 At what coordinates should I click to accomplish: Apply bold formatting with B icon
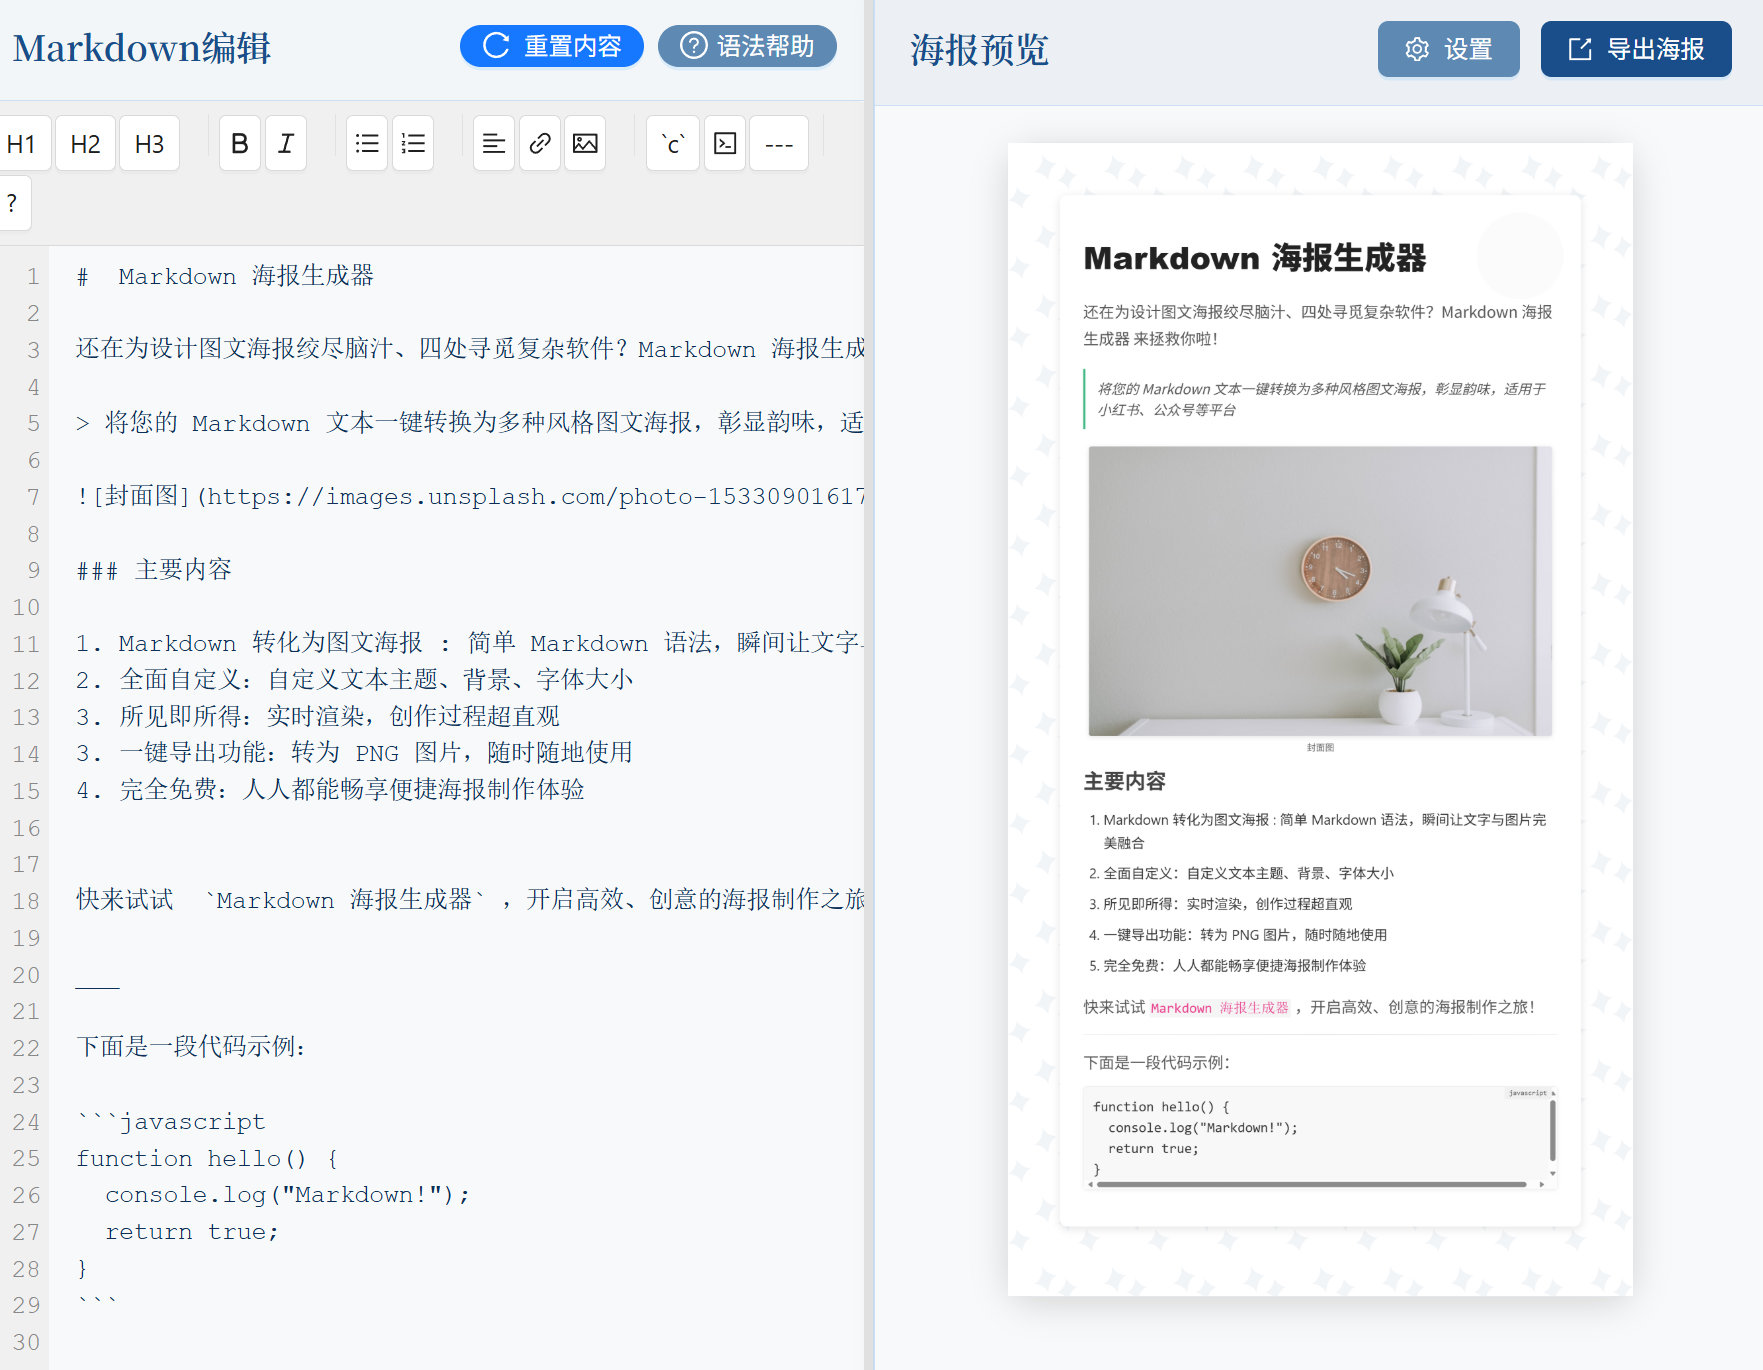[x=240, y=144]
